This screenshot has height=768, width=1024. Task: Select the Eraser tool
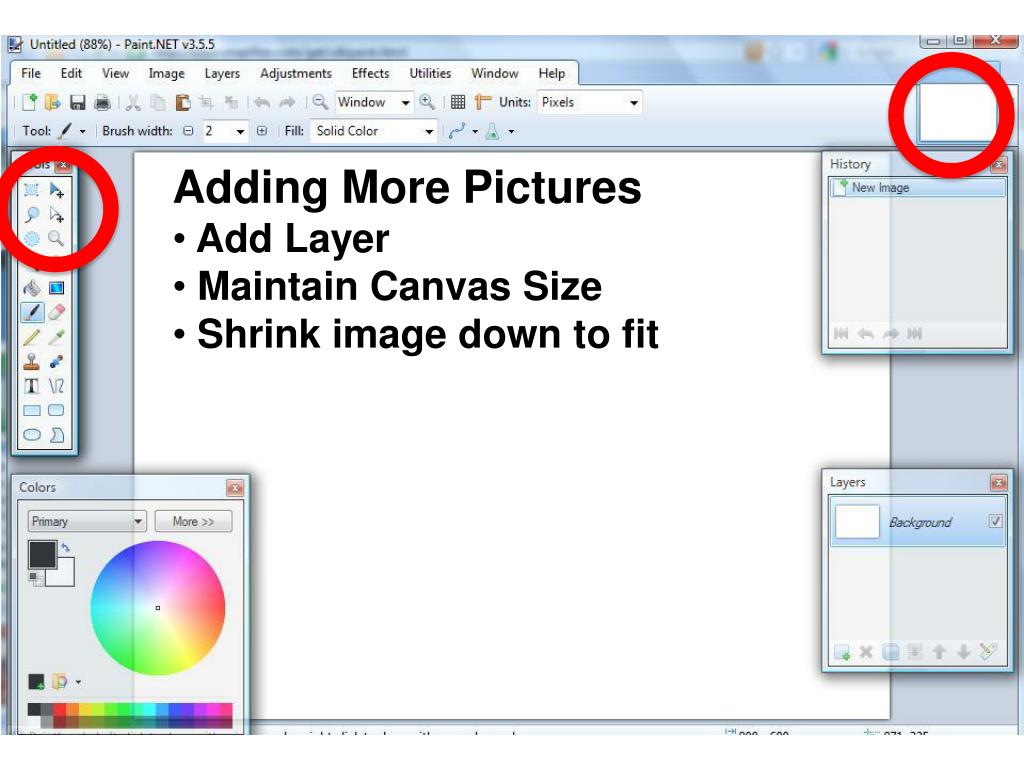coord(57,312)
